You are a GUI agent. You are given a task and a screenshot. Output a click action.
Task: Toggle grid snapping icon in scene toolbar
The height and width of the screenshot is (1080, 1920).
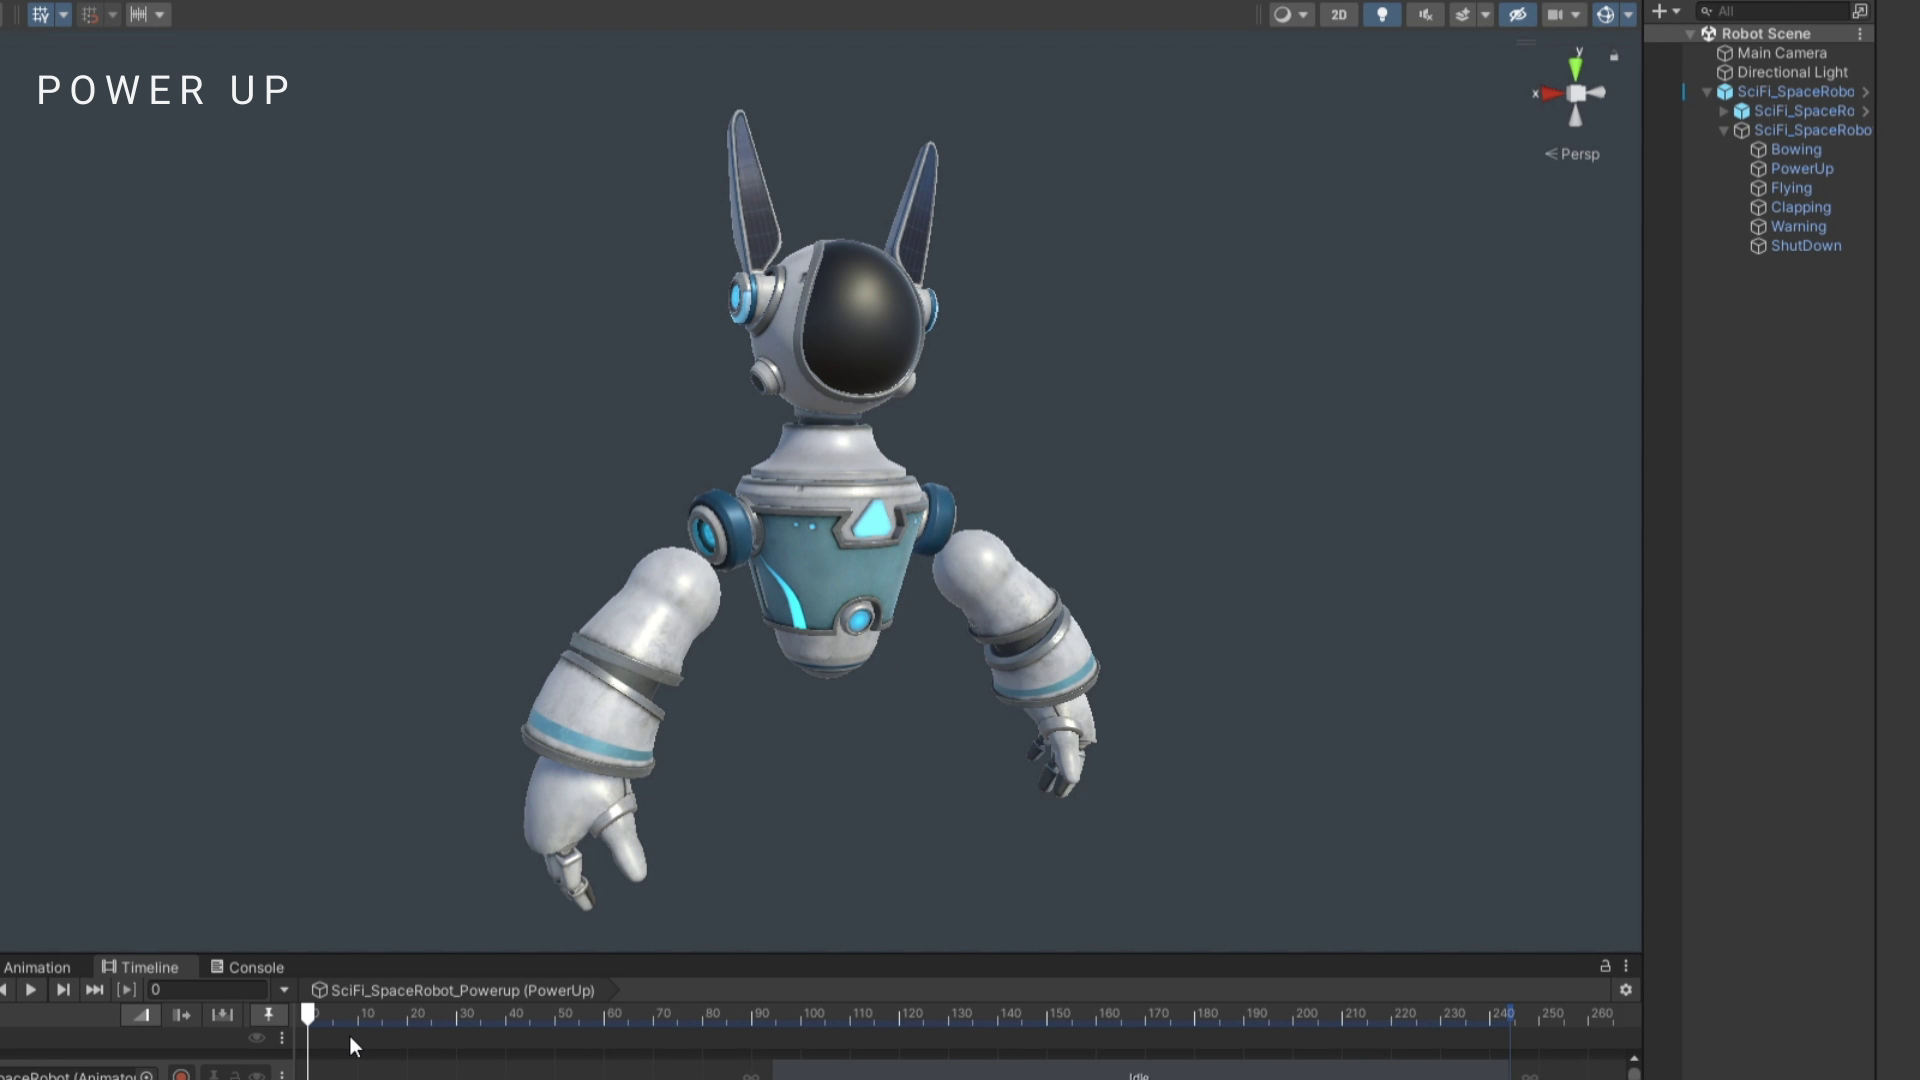click(41, 14)
